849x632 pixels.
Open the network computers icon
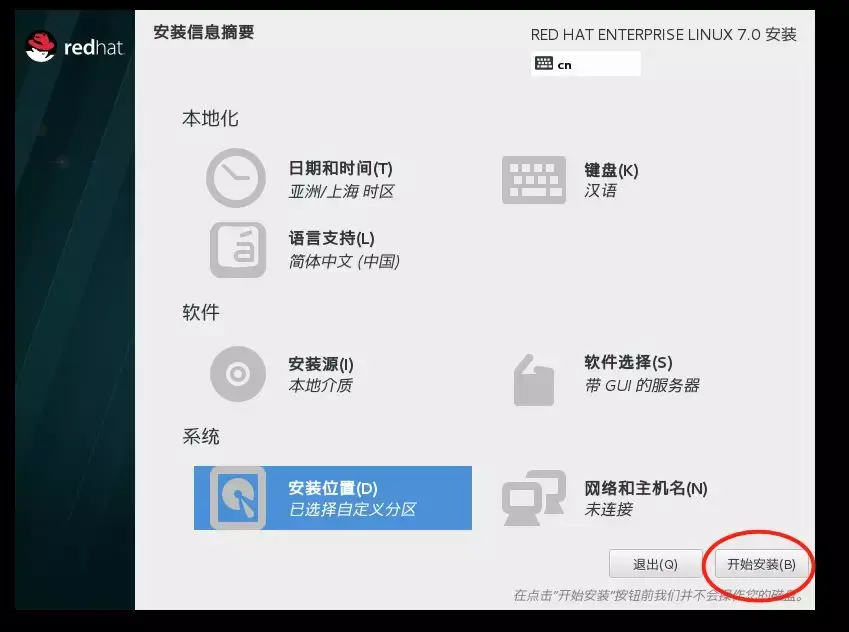click(534, 498)
